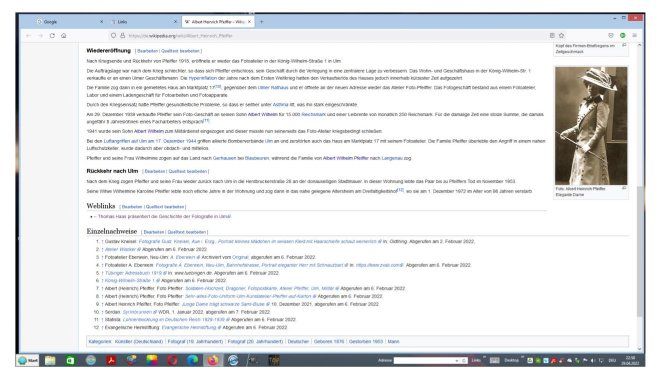Click Bearbeiten next to Weblinks heading
Viewport: 663px width, 379px height.
pos(132,207)
